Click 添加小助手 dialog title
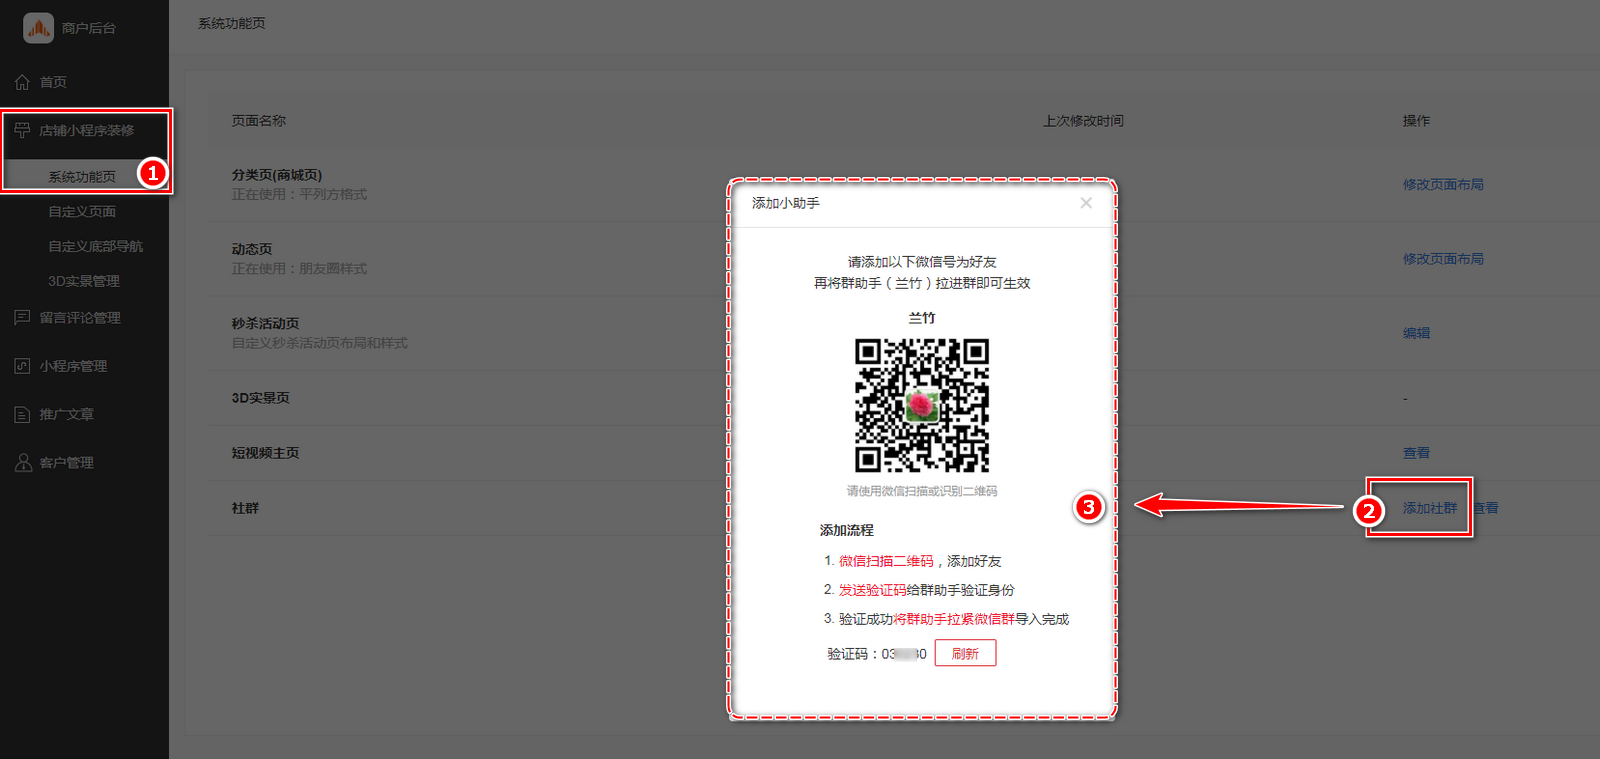Image resolution: width=1600 pixels, height=759 pixels. [x=786, y=203]
